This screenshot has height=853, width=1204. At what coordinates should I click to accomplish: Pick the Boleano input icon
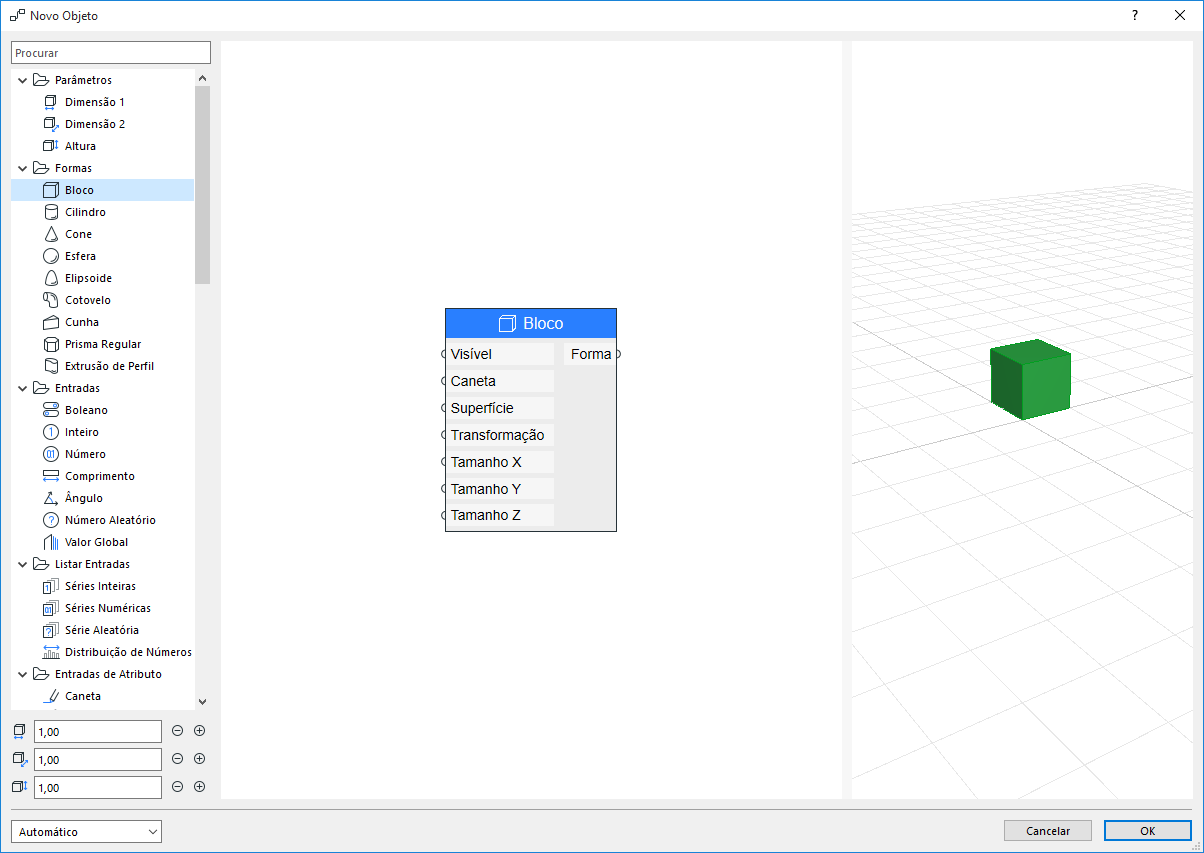point(52,410)
